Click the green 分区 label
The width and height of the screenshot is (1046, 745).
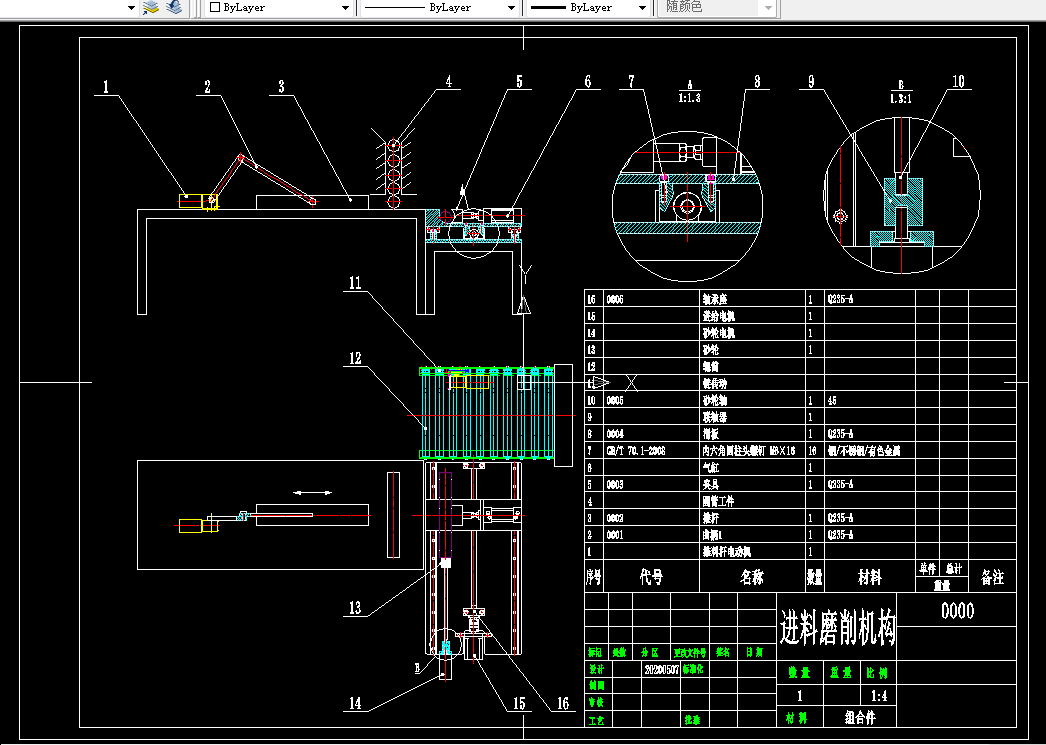[x=649, y=653]
